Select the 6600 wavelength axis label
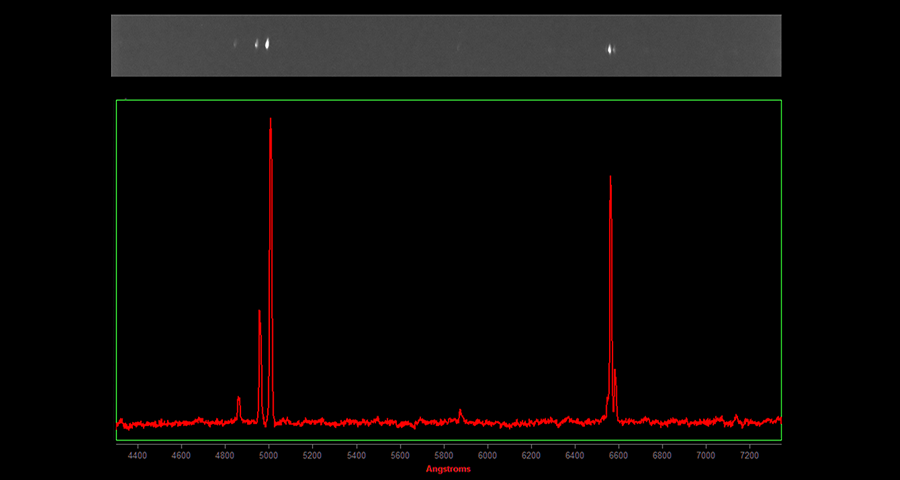This screenshot has width=900, height=480. click(x=619, y=455)
